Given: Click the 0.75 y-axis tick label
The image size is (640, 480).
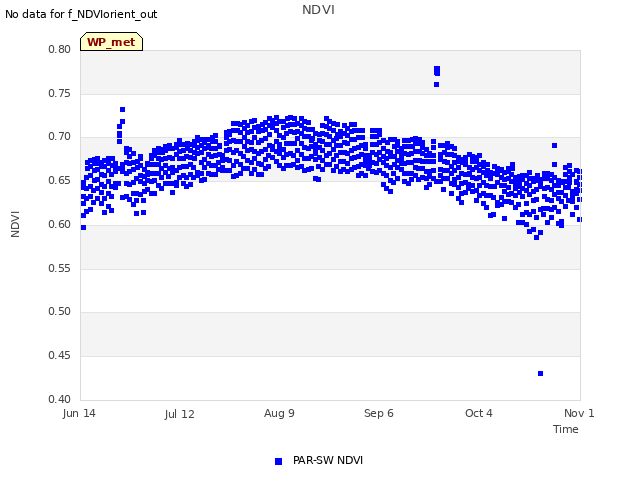Looking at the screenshot, I should pyautogui.click(x=59, y=93).
